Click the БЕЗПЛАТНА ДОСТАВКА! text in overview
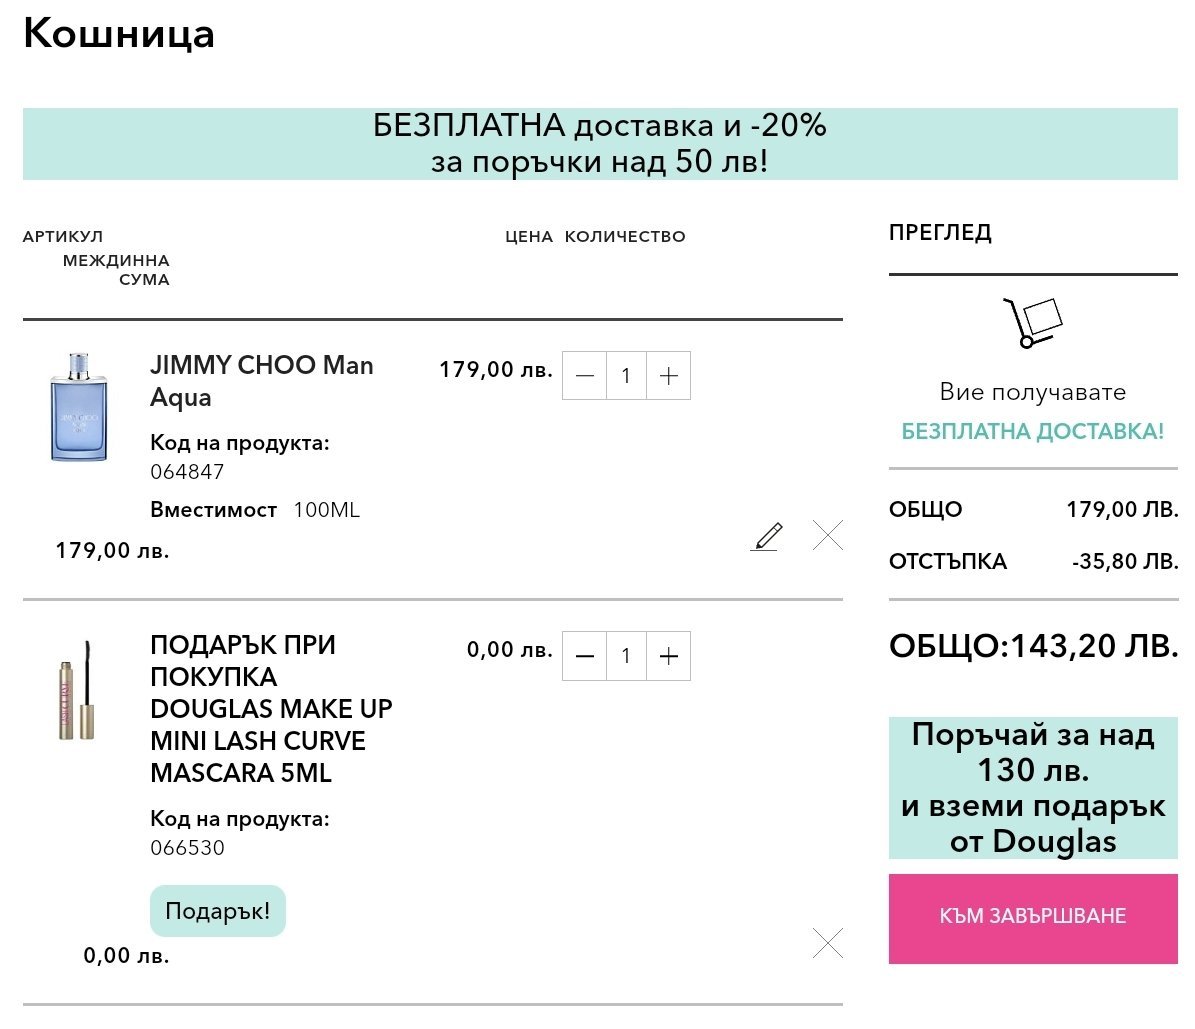Viewport: 1195px width, 1029px height. click(1033, 431)
